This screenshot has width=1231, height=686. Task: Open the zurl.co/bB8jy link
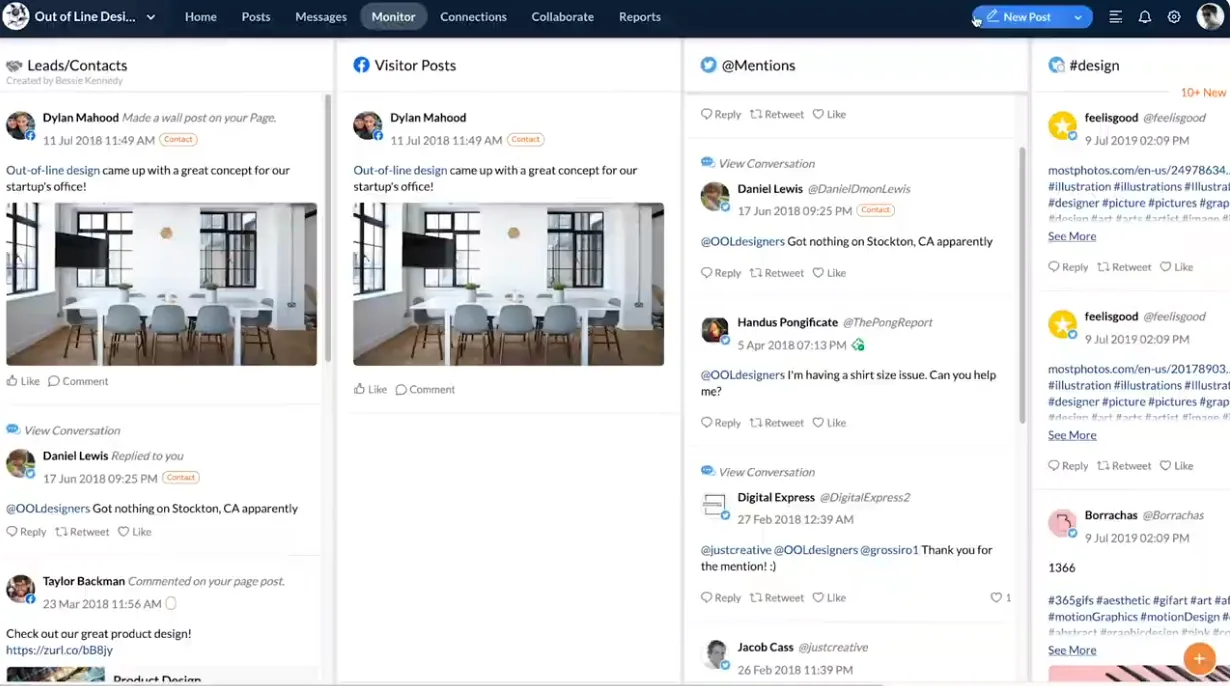coord(59,650)
